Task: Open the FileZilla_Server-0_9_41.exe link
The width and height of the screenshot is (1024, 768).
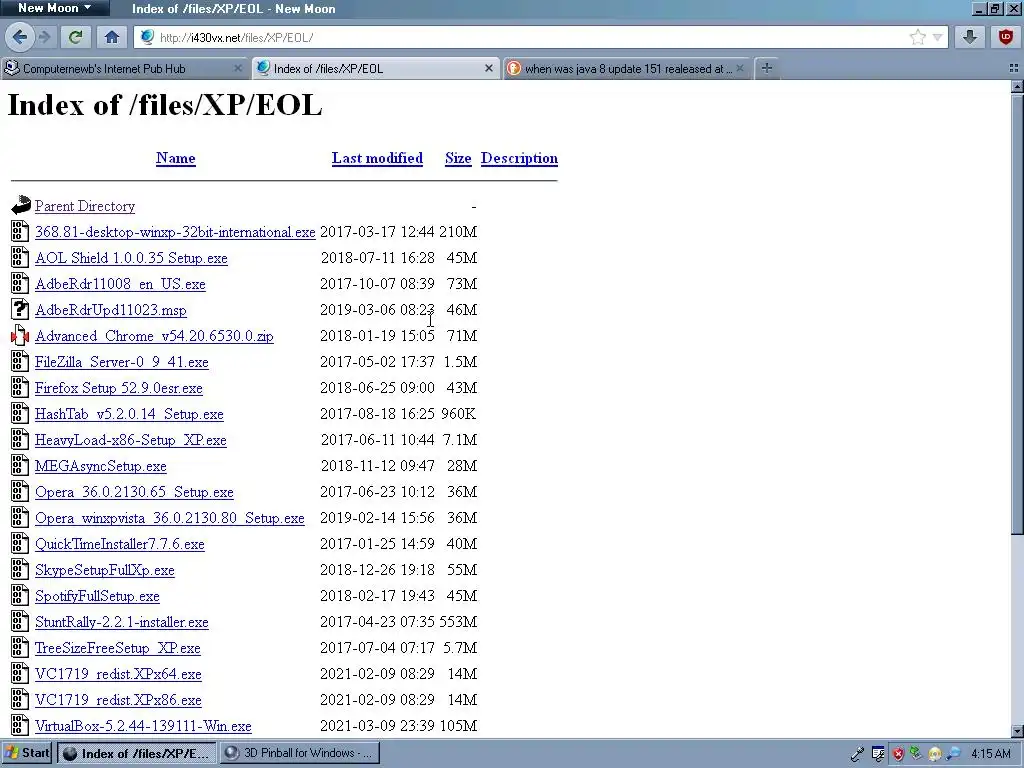Action: pyautogui.click(x=121, y=362)
